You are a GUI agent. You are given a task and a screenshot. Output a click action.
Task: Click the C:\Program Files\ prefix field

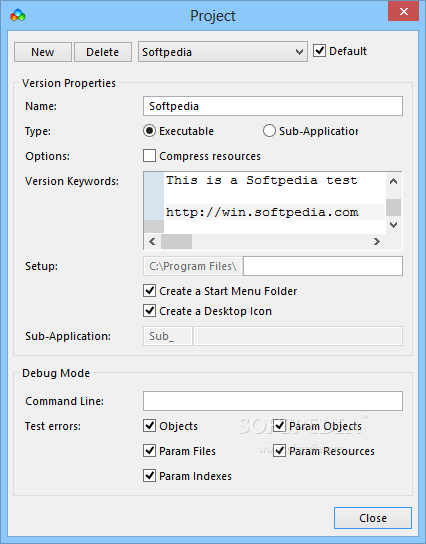coord(193,266)
